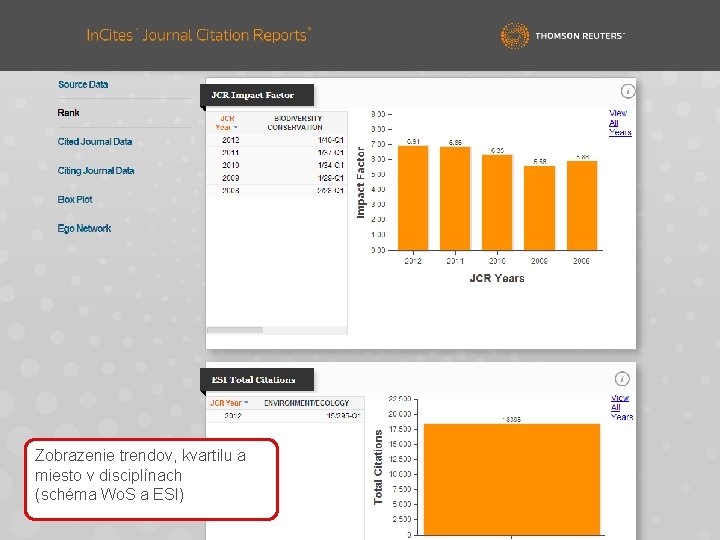
Task: Click the 2011 bar in Impact Factor chart
Action: [x=455, y=198]
